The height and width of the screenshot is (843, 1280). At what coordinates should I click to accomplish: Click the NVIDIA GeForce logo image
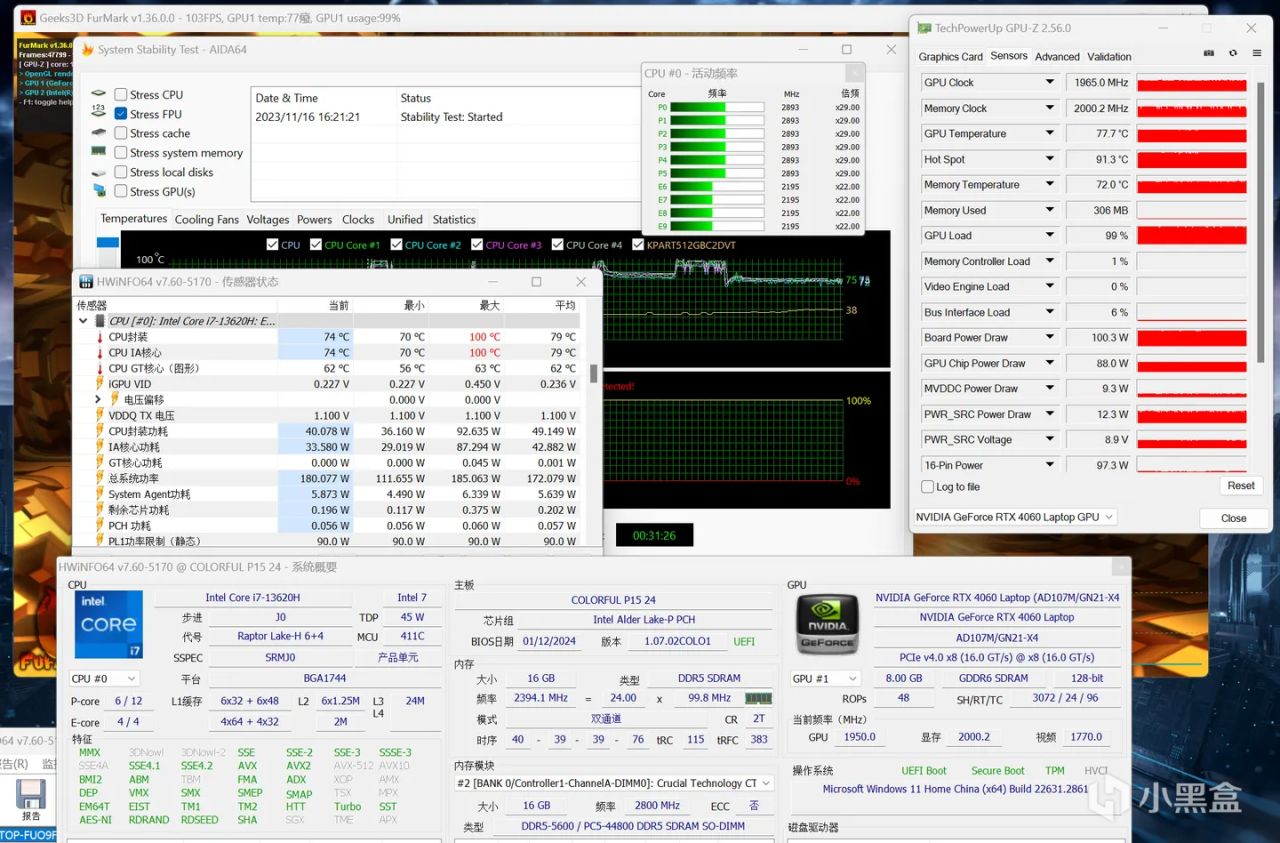(826, 626)
